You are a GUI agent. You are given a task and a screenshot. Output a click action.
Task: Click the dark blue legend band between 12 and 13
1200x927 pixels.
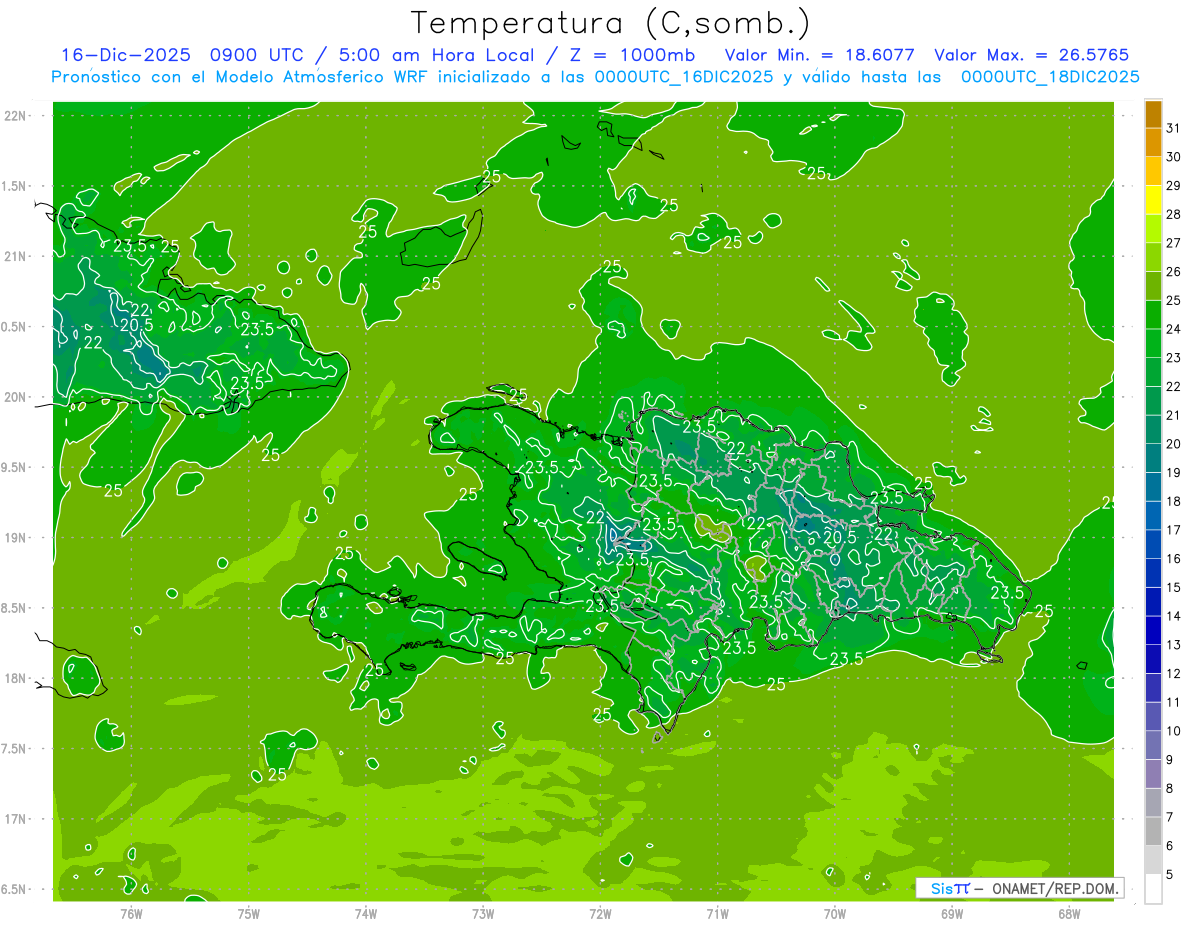coord(1154,660)
